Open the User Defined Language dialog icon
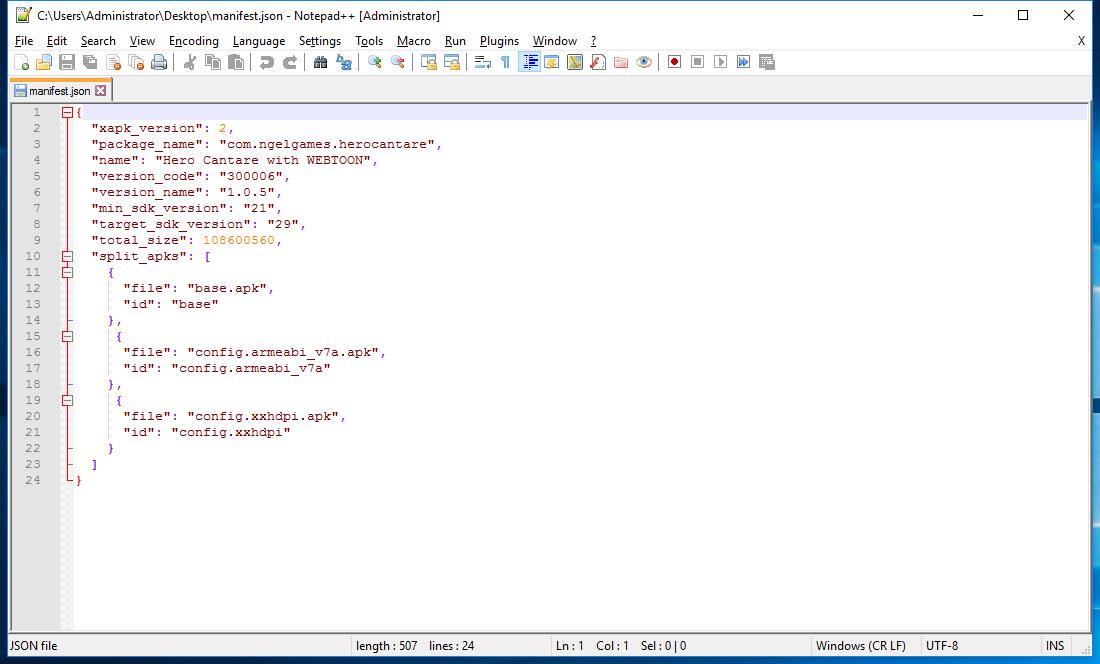Viewport: 1100px width, 664px height. [552, 62]
